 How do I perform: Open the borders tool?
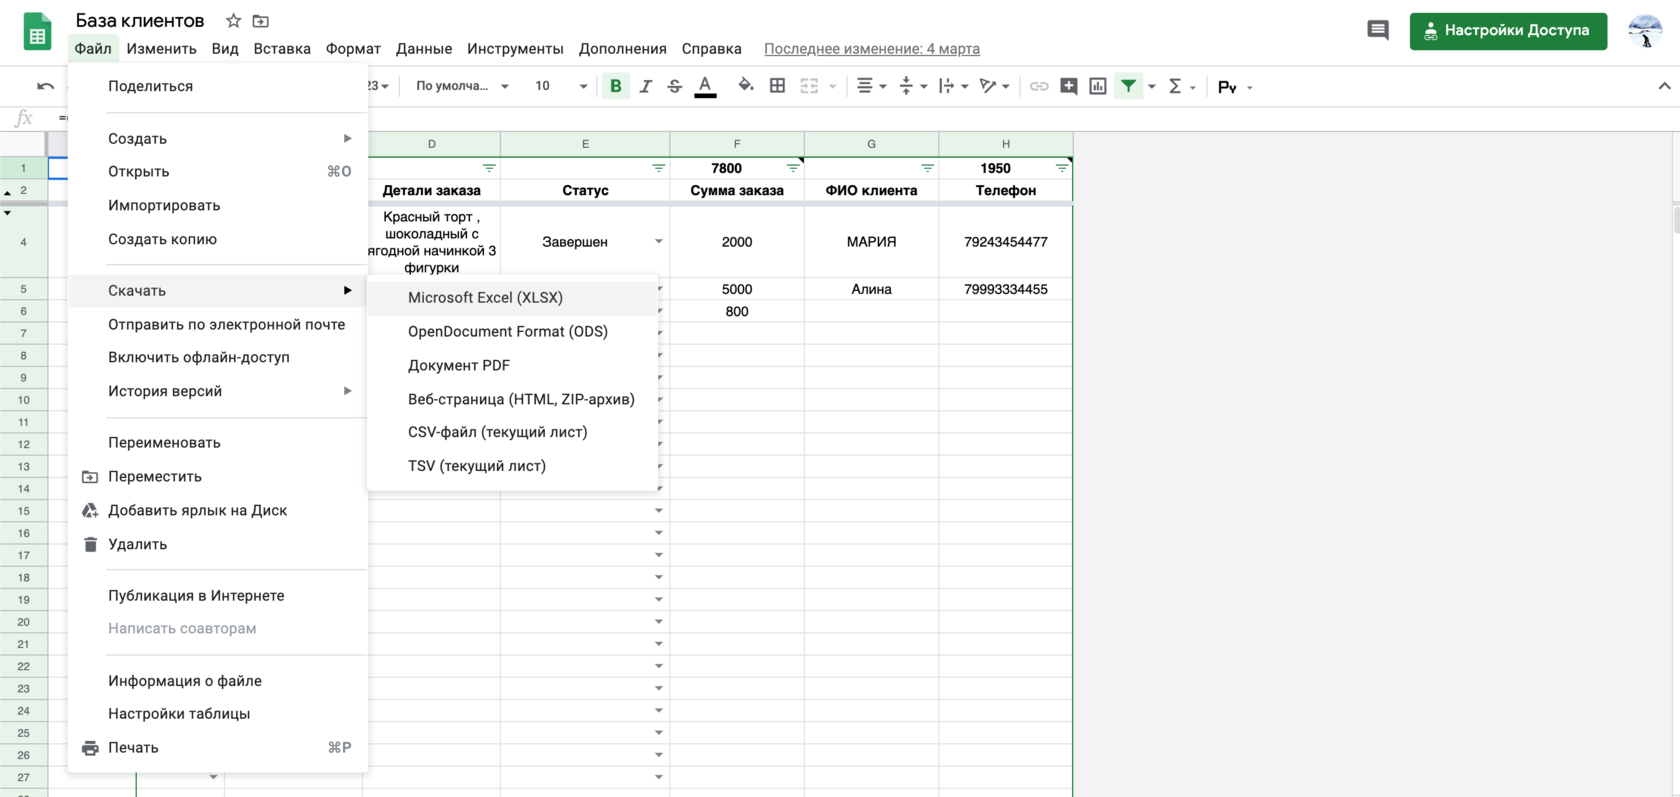[x=777, y=86]
